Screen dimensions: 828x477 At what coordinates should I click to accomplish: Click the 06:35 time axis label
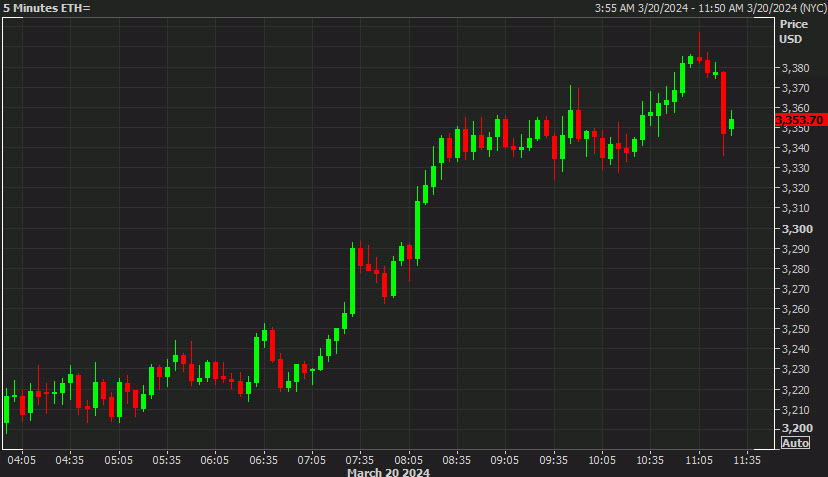[x=263, y=461]
